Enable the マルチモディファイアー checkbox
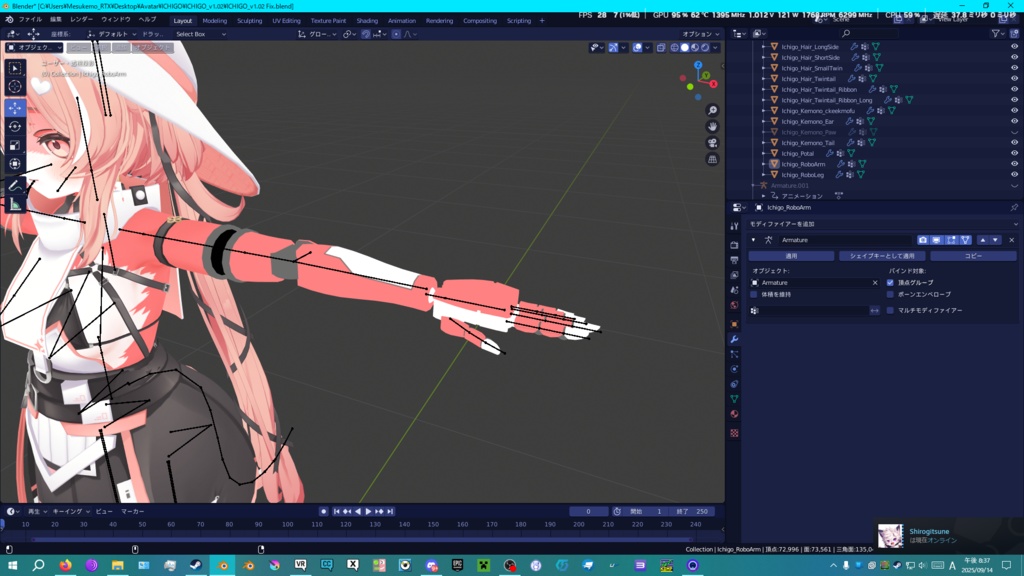1024x576 pixels. (890, 310)
